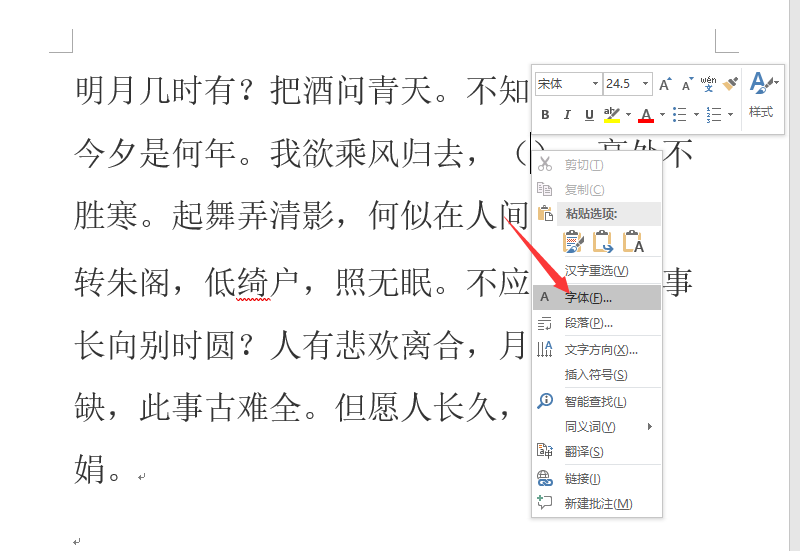
Task: Select 汉字重选(V) menu entry
Action: [597, 270]
